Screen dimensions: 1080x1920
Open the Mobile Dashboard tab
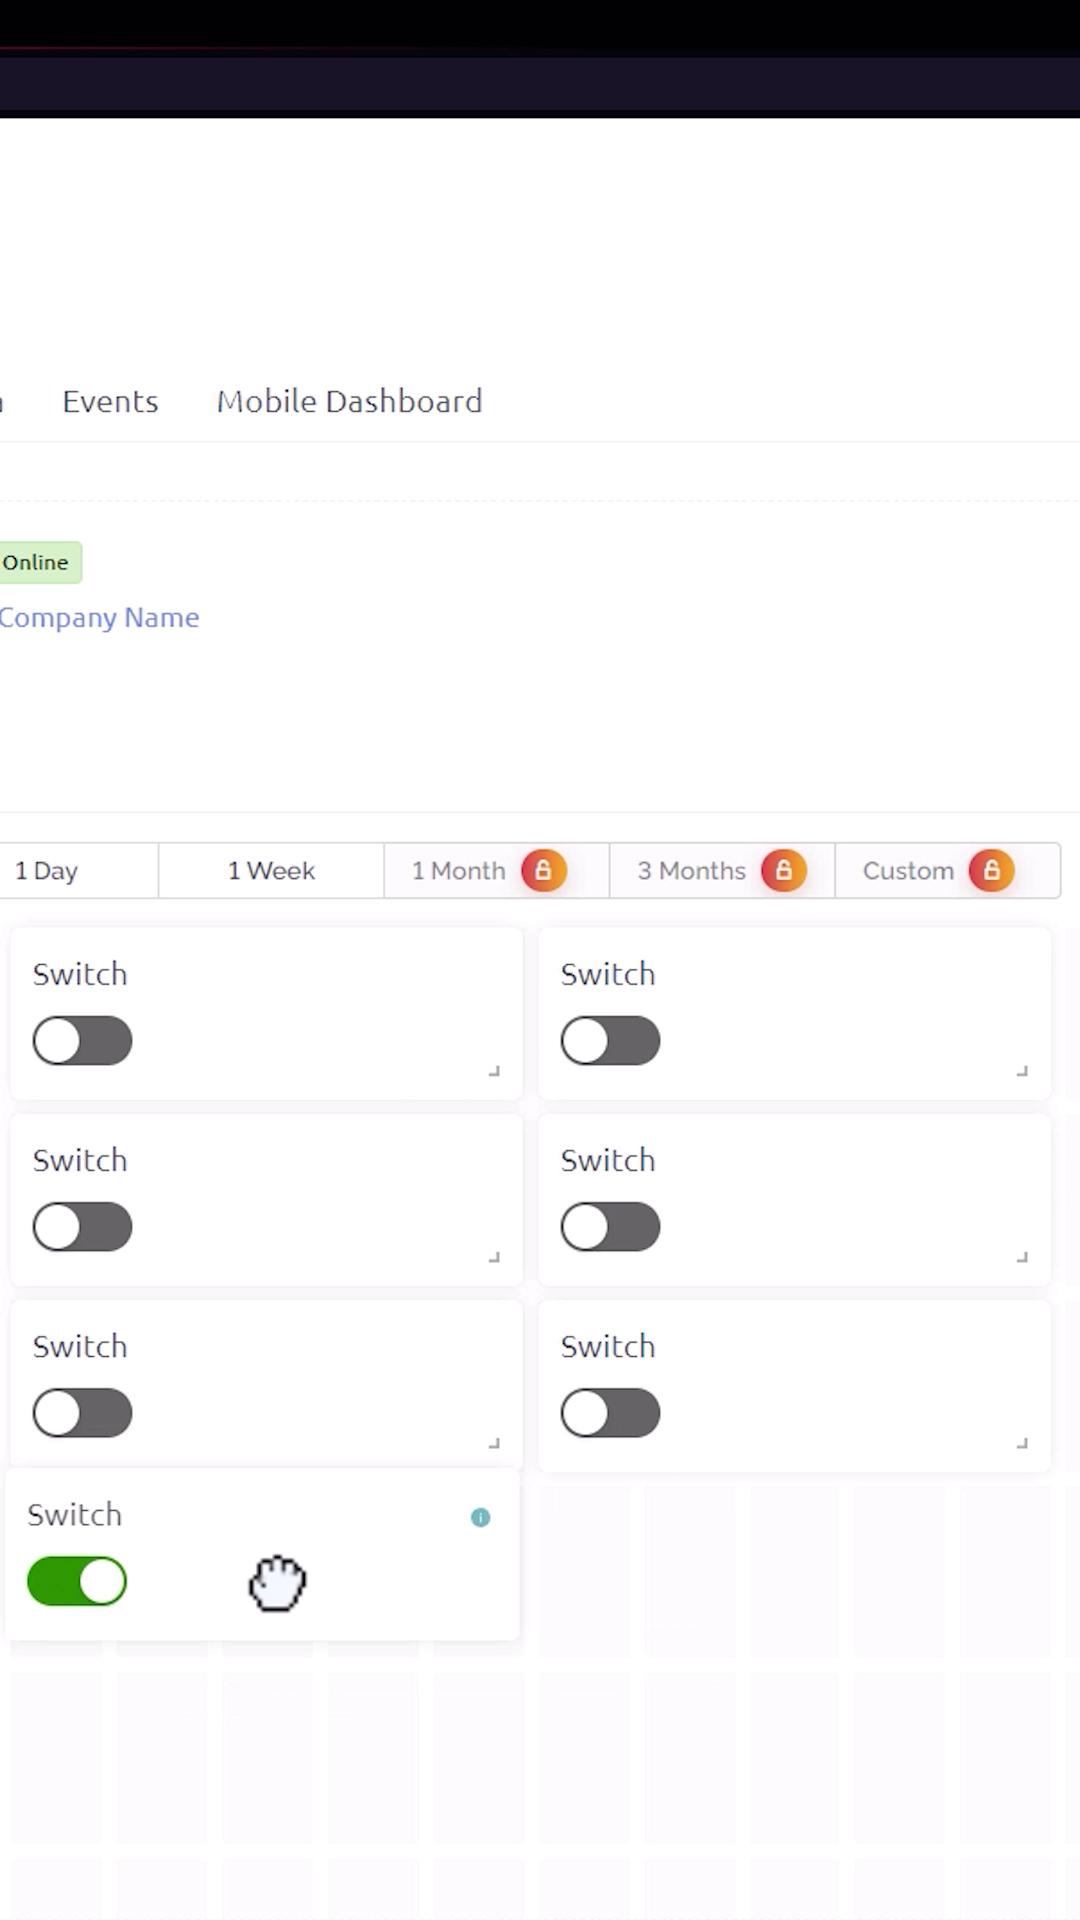(x=349, y=401)
